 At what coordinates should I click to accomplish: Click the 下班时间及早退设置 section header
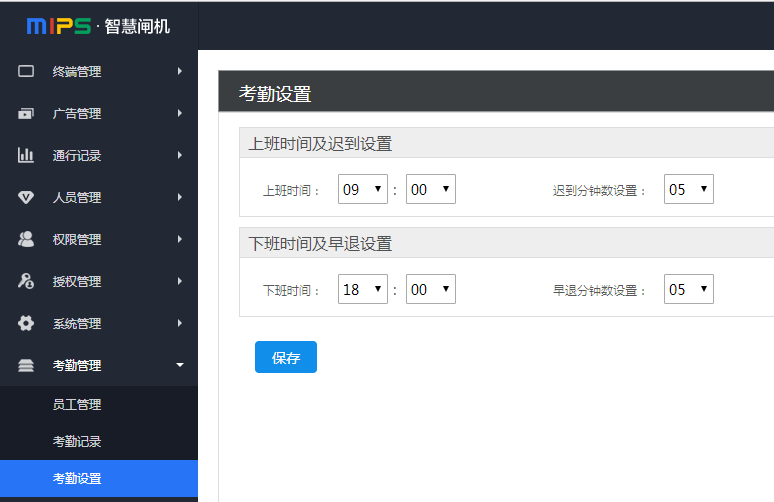pyautogui.click(x=320, y=243)
